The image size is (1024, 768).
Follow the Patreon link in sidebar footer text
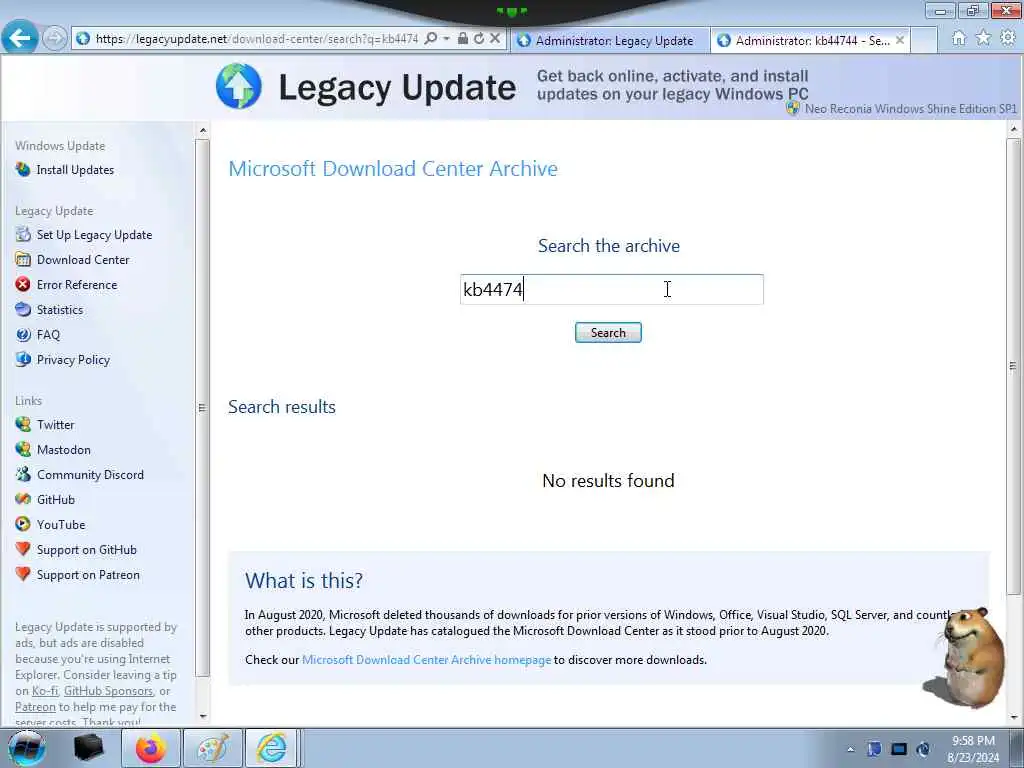(35, 707)
